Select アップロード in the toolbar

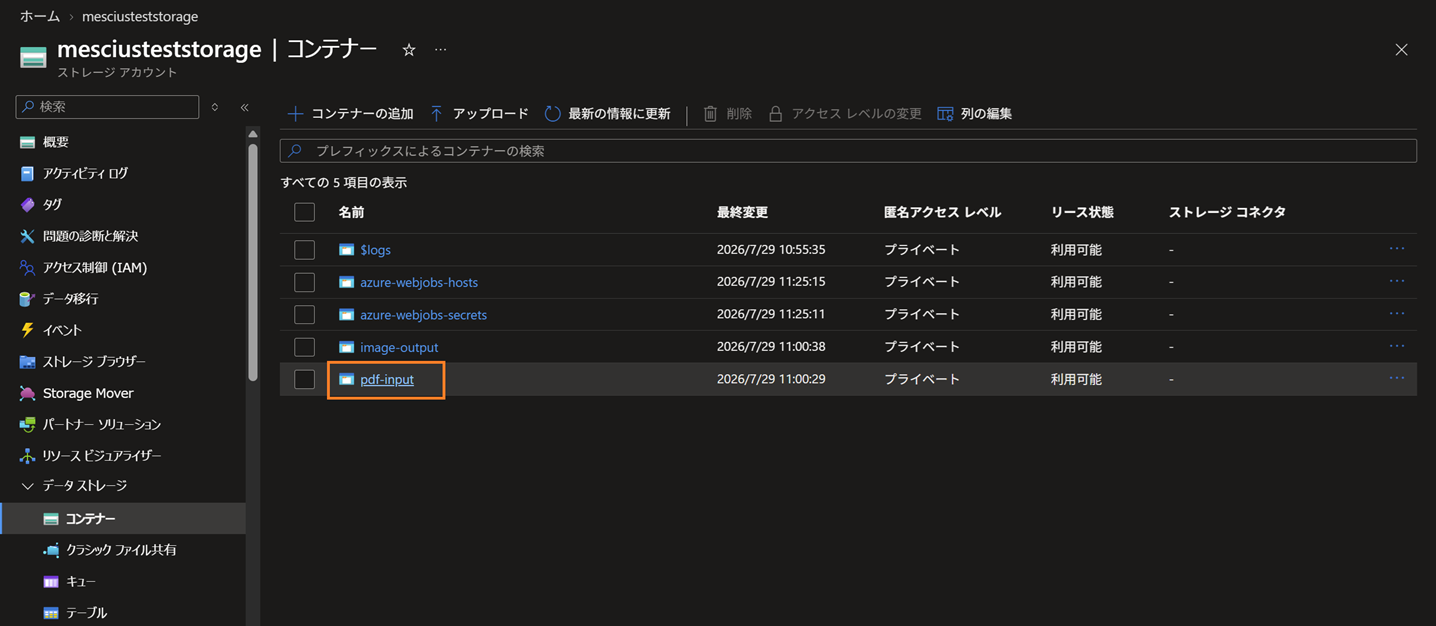479,114
